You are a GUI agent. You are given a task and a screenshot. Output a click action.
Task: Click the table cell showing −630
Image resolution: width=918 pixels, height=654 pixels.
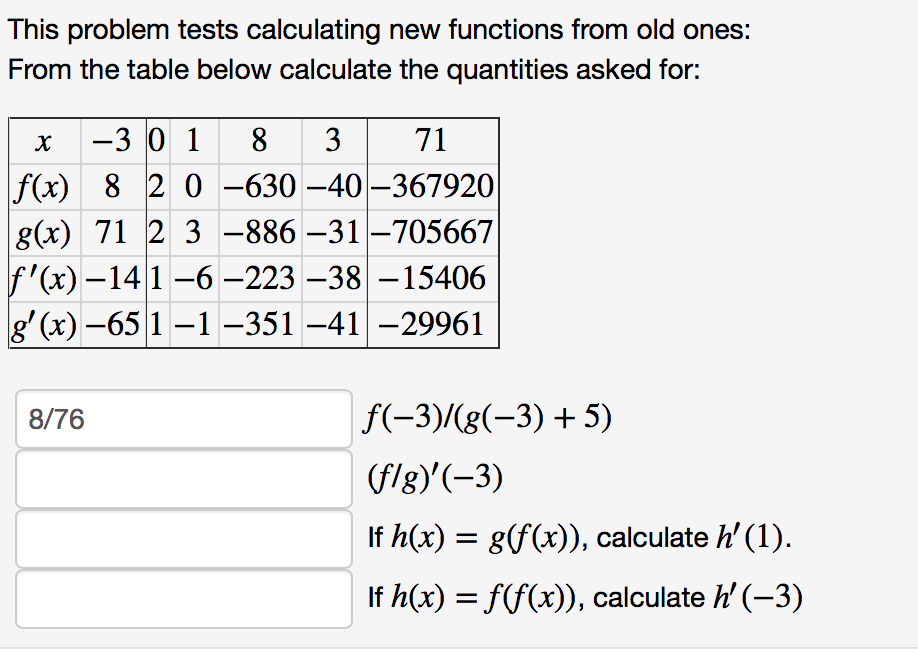[259, 186]
